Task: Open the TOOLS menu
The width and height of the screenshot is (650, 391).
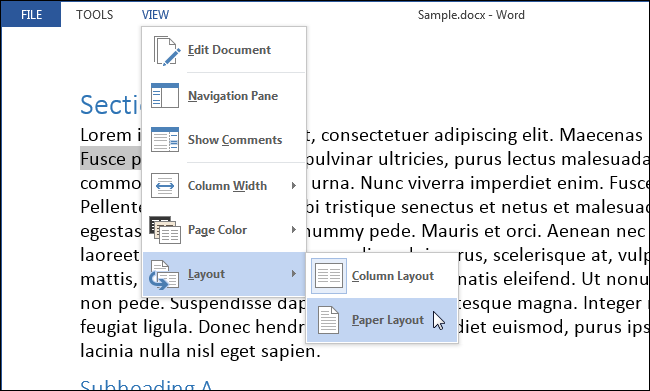Action: click(95, 15)
